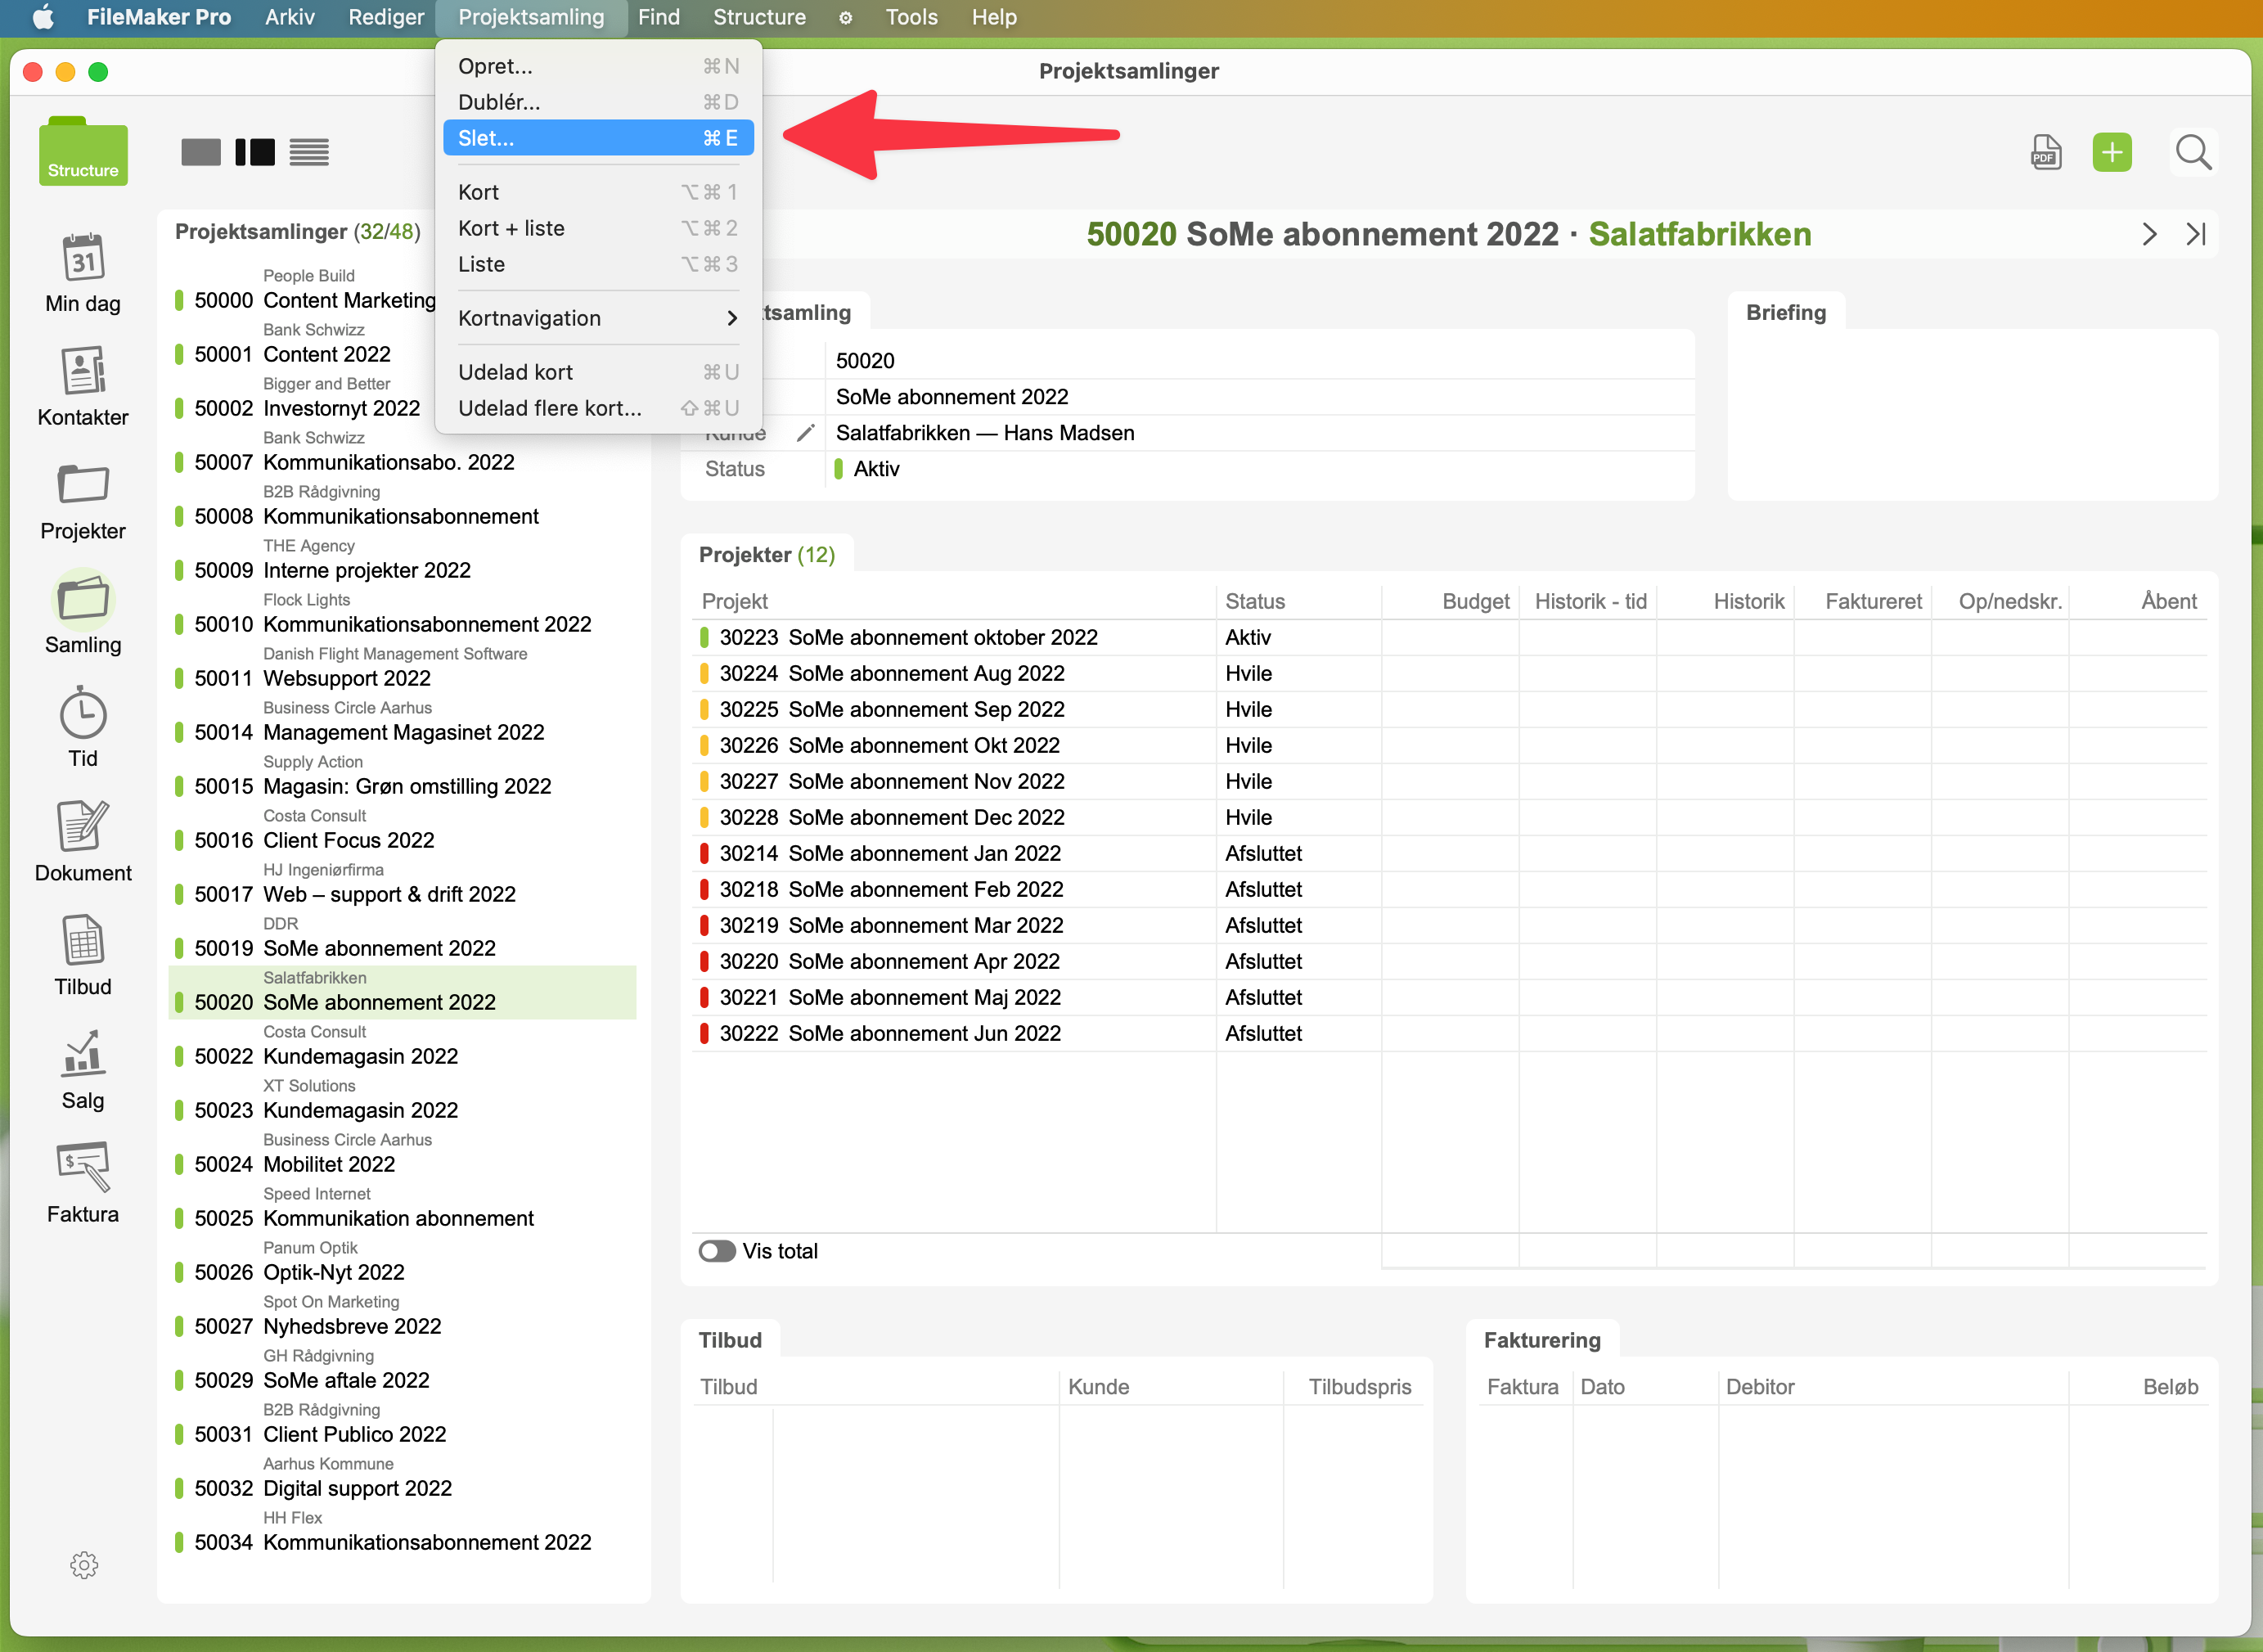Open the Faktura invoice icon
The height and width of the screenshot is (1652, 2263).
83,1168
